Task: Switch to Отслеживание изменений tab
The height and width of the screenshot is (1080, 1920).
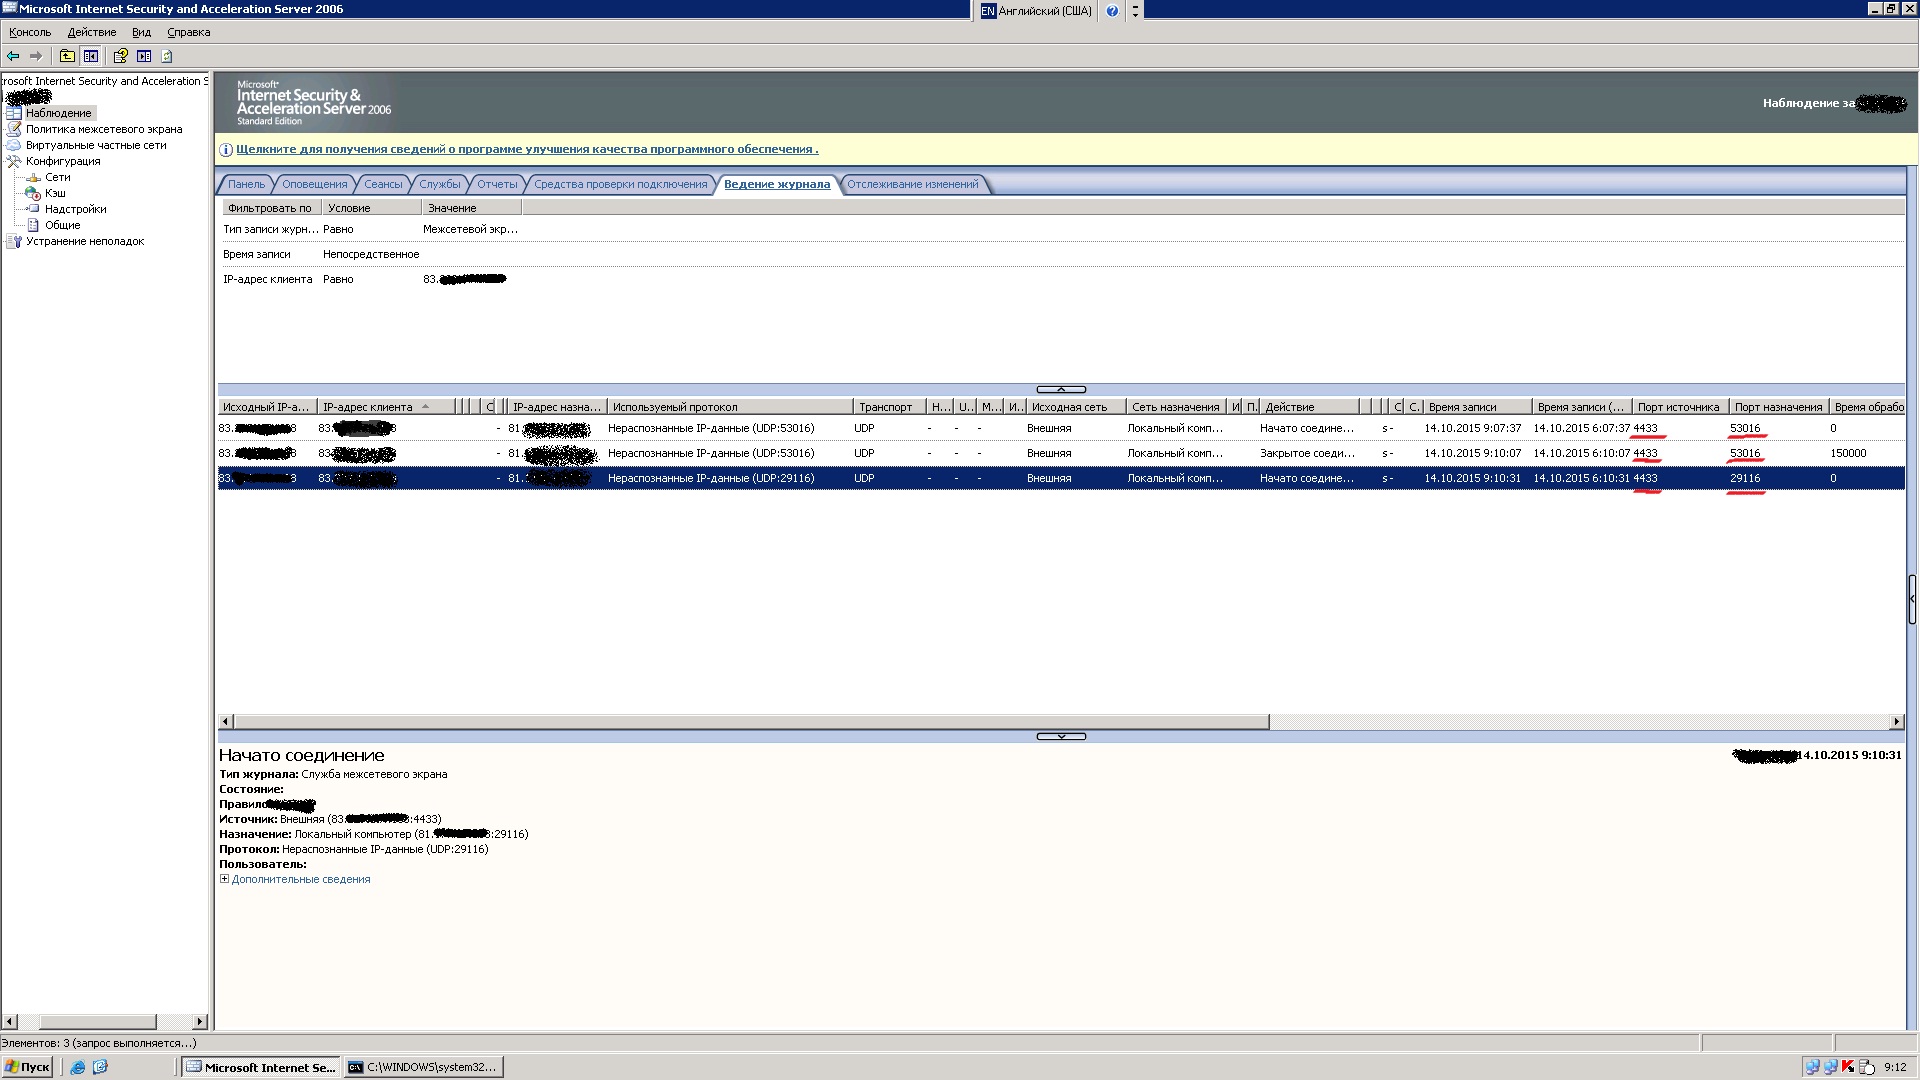Action: [912, 184]
